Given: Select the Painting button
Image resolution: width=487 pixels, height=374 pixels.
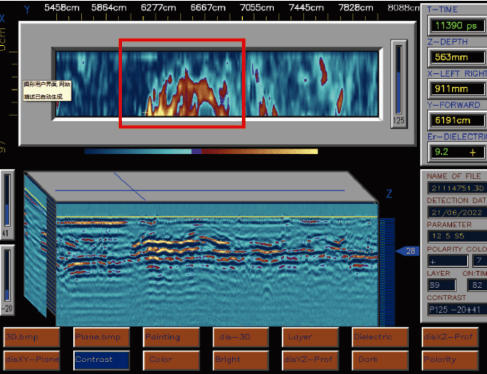Looking at the screenshot, I should pos(171,337).
